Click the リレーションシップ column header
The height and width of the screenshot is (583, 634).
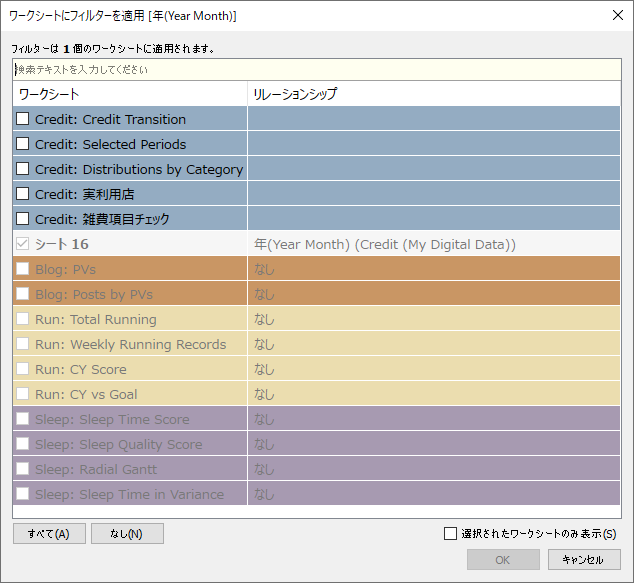click(x=434, y=94)
